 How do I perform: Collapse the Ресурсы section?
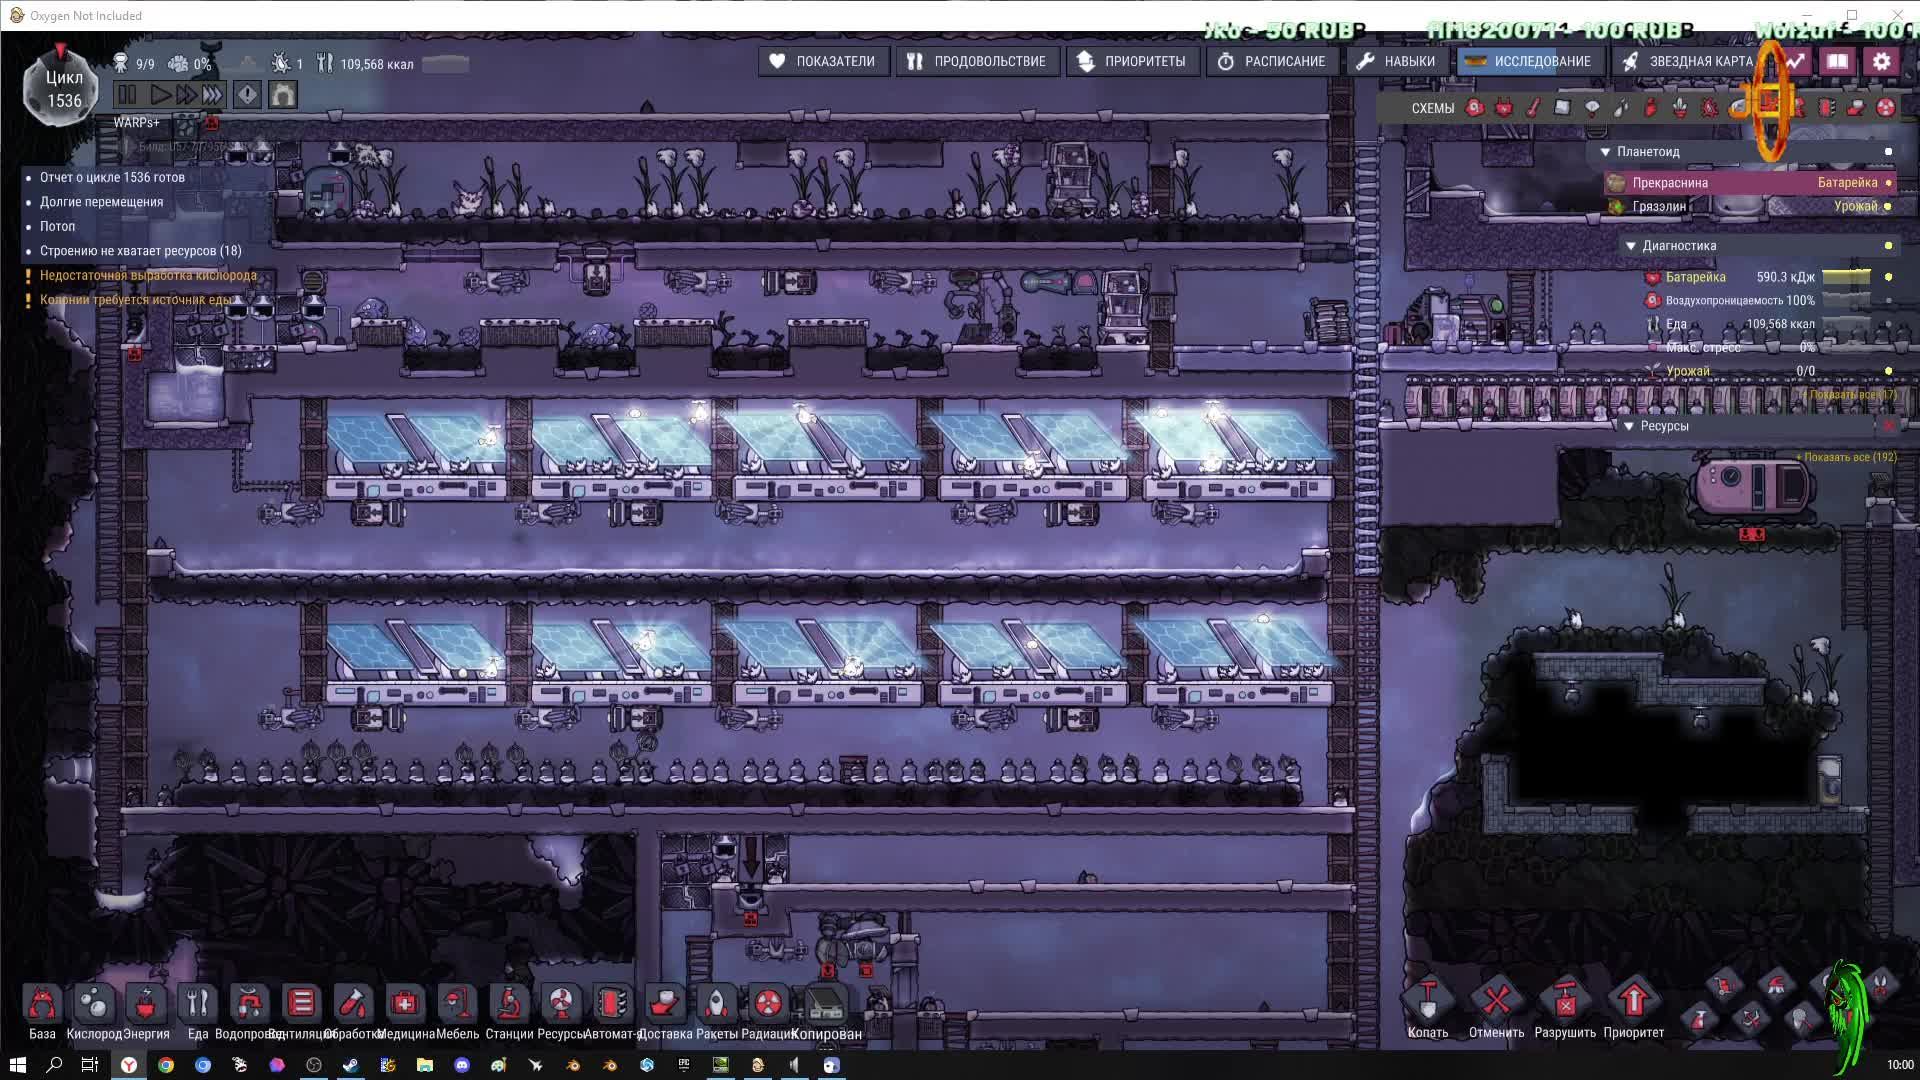point(1629,426)
